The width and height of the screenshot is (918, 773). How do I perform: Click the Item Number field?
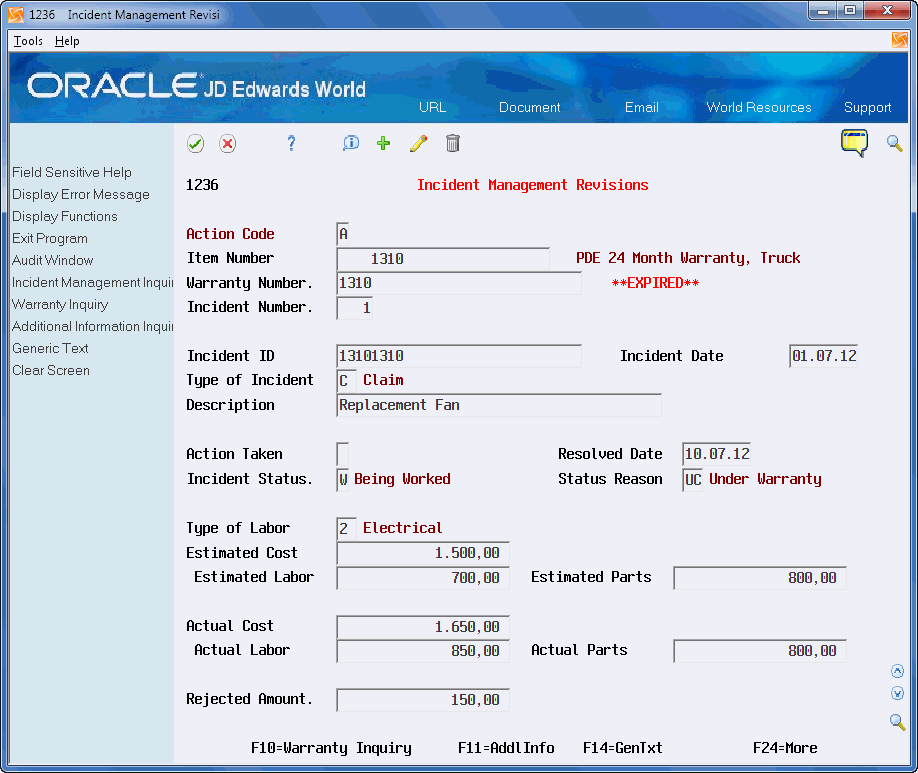click(x=443, y=259)
